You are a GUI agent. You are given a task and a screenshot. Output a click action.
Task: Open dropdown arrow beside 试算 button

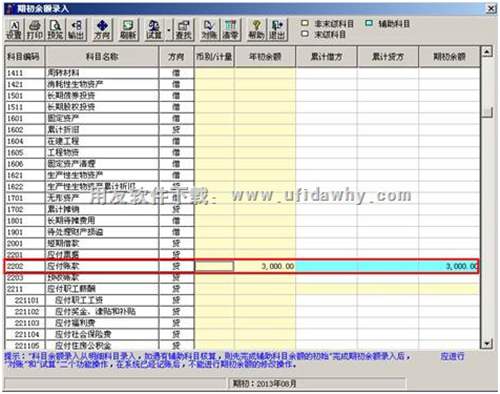coord(169,30)
